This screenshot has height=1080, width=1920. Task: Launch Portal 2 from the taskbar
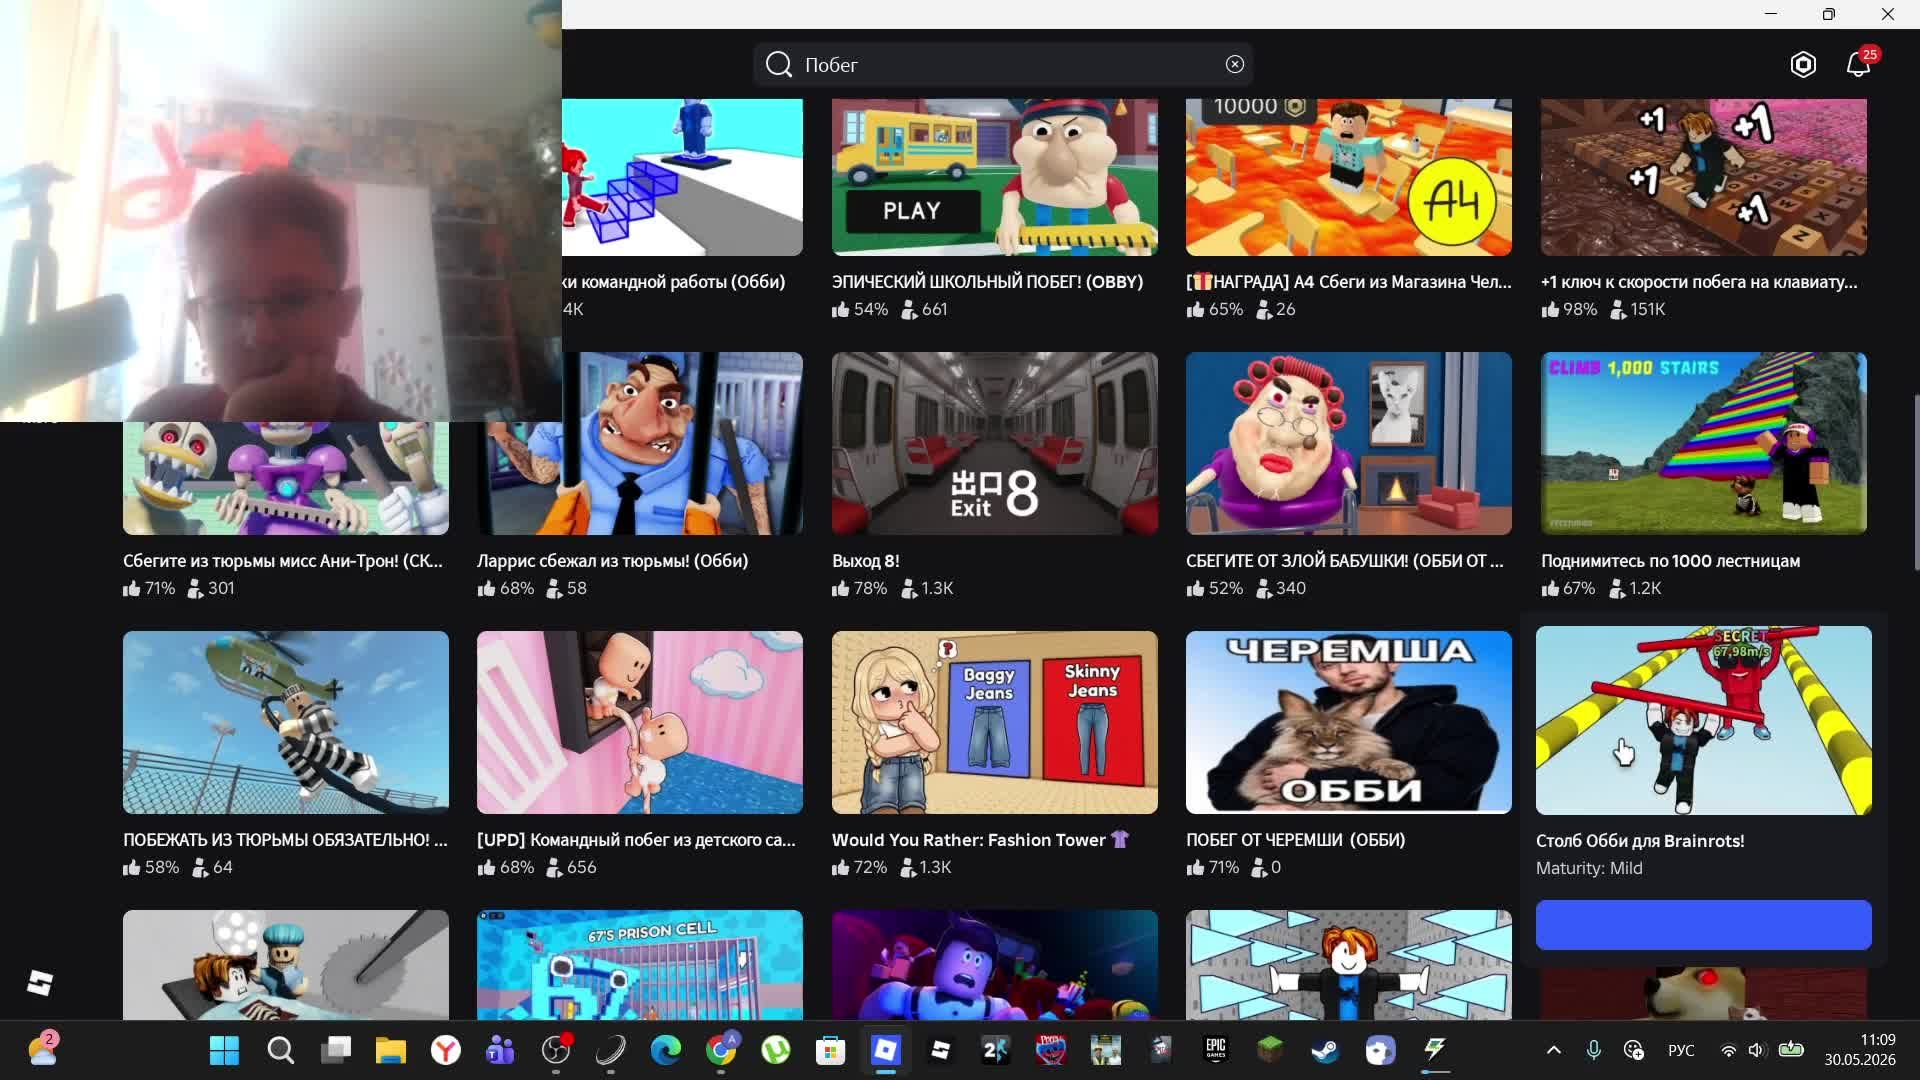pos(996,1050)
